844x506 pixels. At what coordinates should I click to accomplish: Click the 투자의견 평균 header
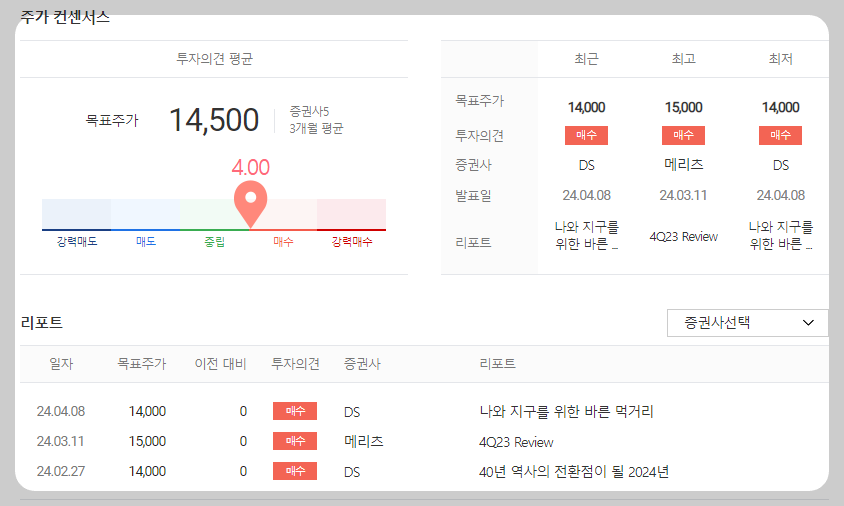point(214,59)
